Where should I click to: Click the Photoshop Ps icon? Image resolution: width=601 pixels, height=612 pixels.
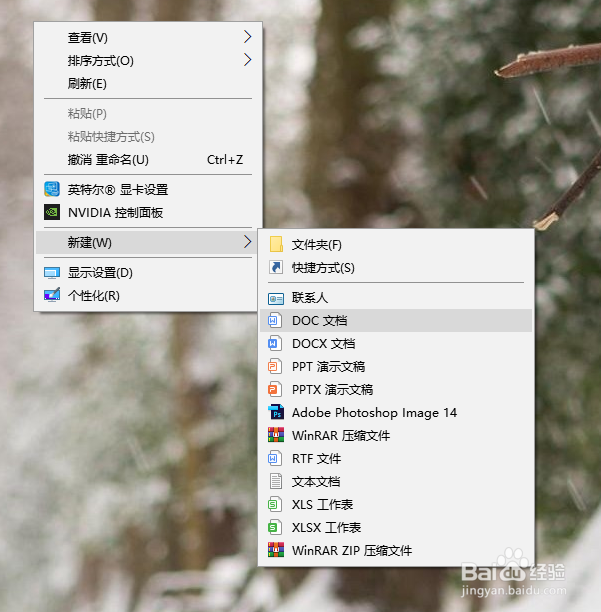(x=276, y=412)
